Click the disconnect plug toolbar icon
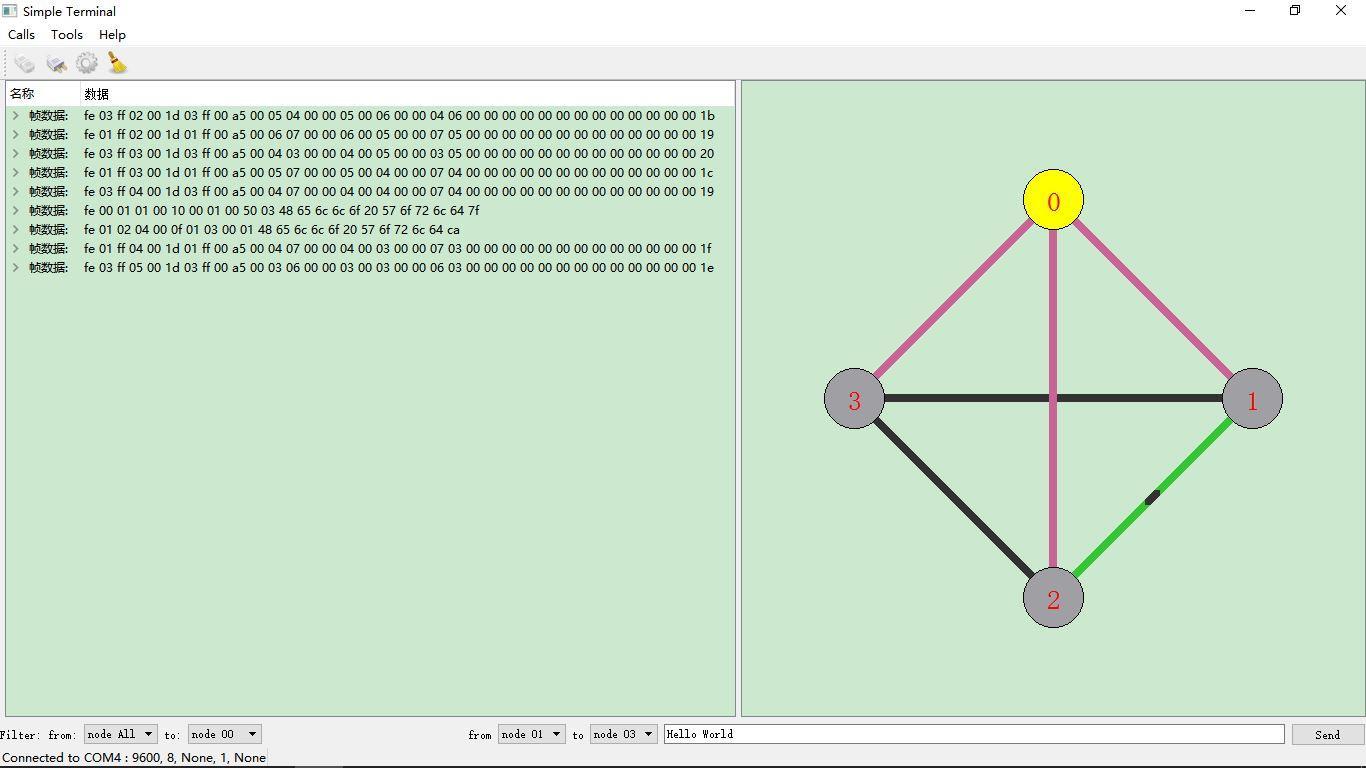The image size is (1366, 768). tap(56, 64)
